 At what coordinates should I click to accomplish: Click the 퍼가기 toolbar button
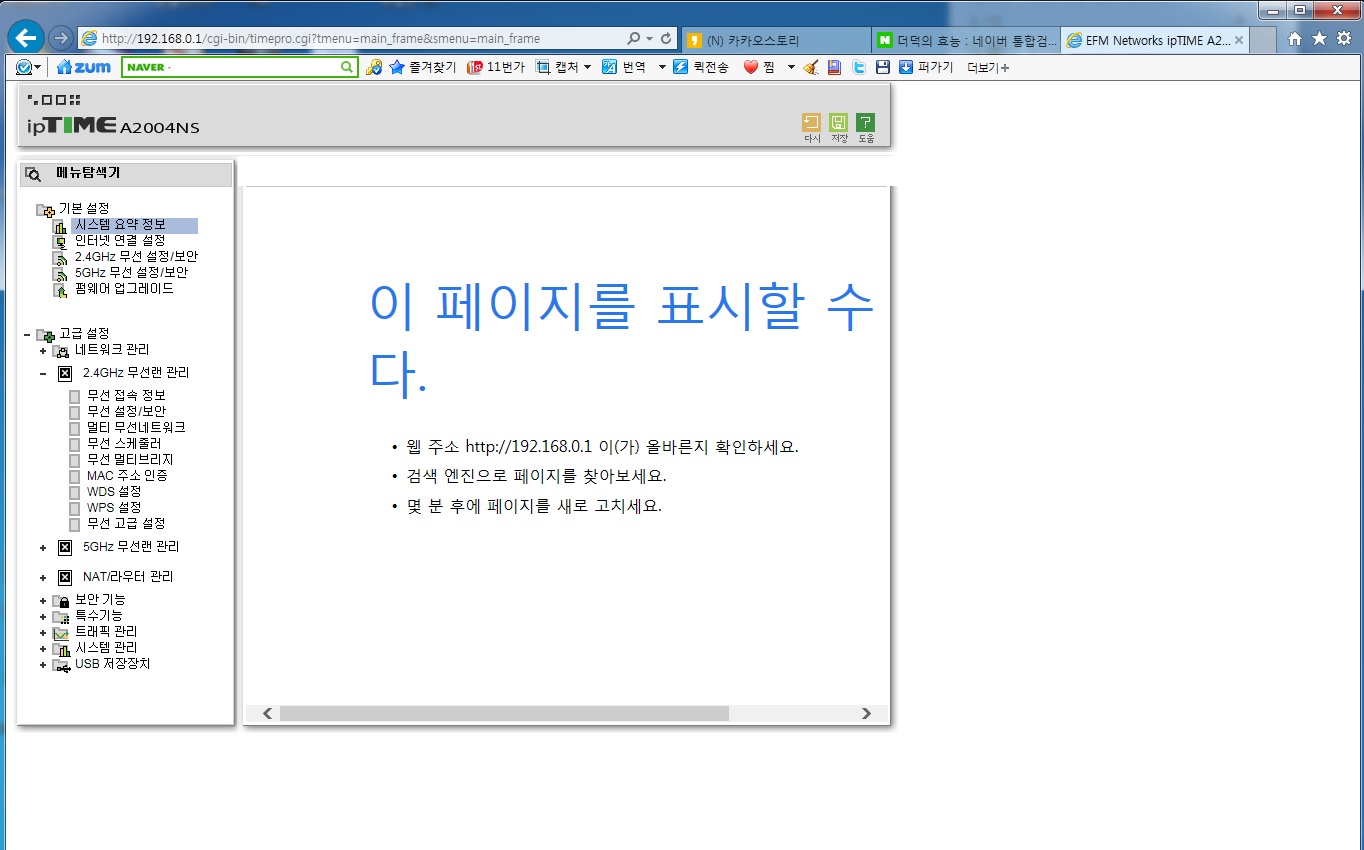[x=925, y=67]
